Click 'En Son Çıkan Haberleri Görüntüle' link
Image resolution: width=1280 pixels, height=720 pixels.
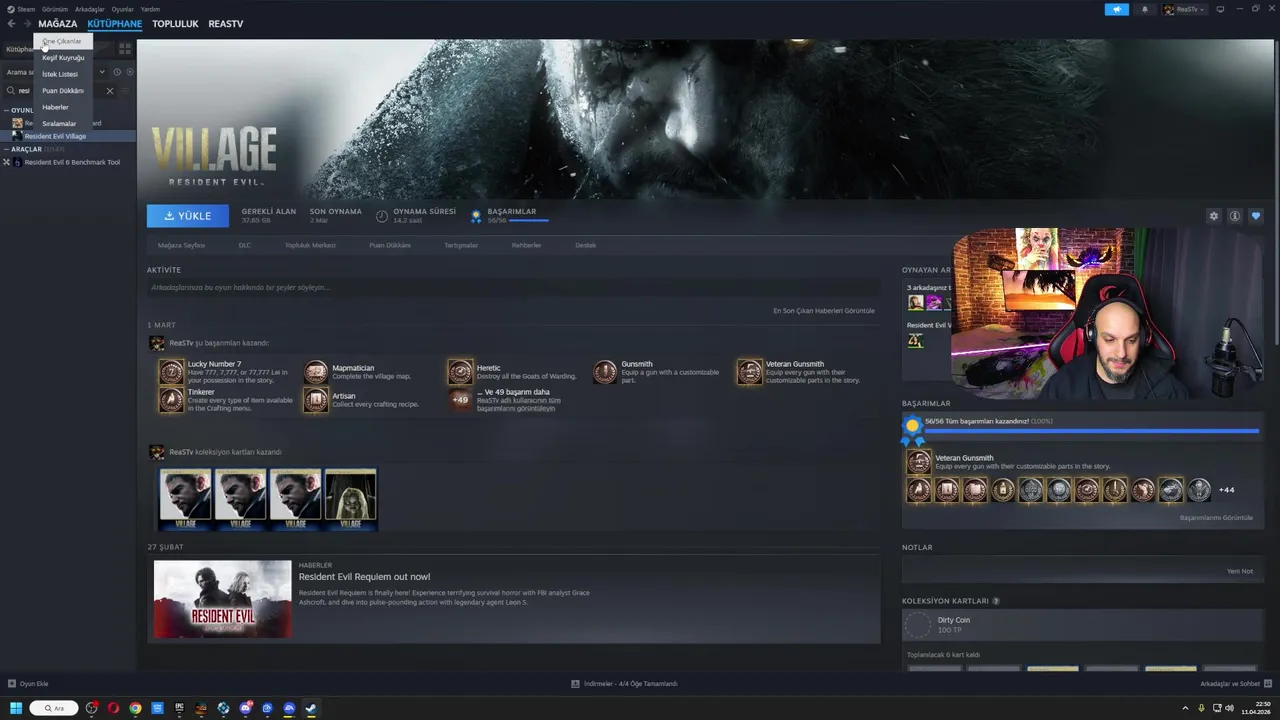[824, 311]
